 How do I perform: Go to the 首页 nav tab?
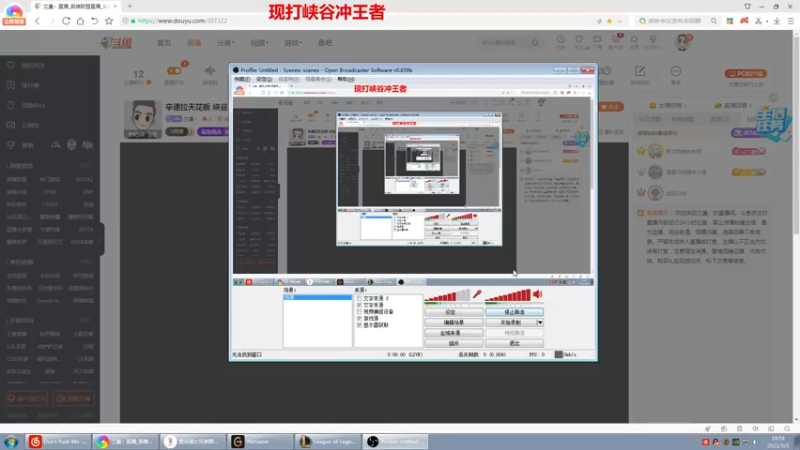(x=164, y=43)
